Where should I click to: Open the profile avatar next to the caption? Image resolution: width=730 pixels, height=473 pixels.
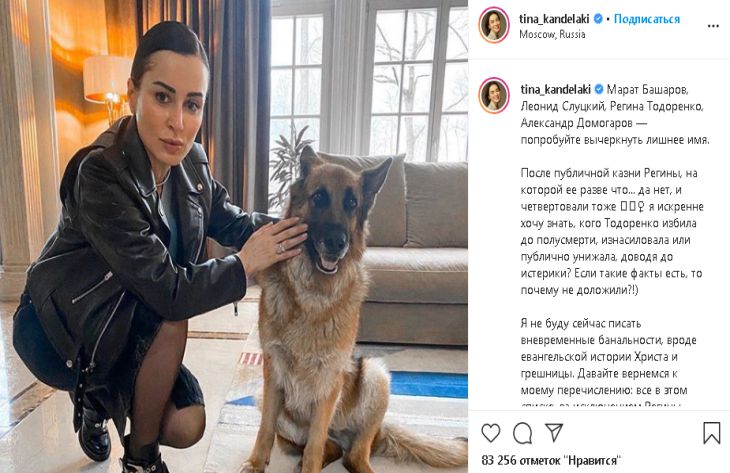[493, 95]
